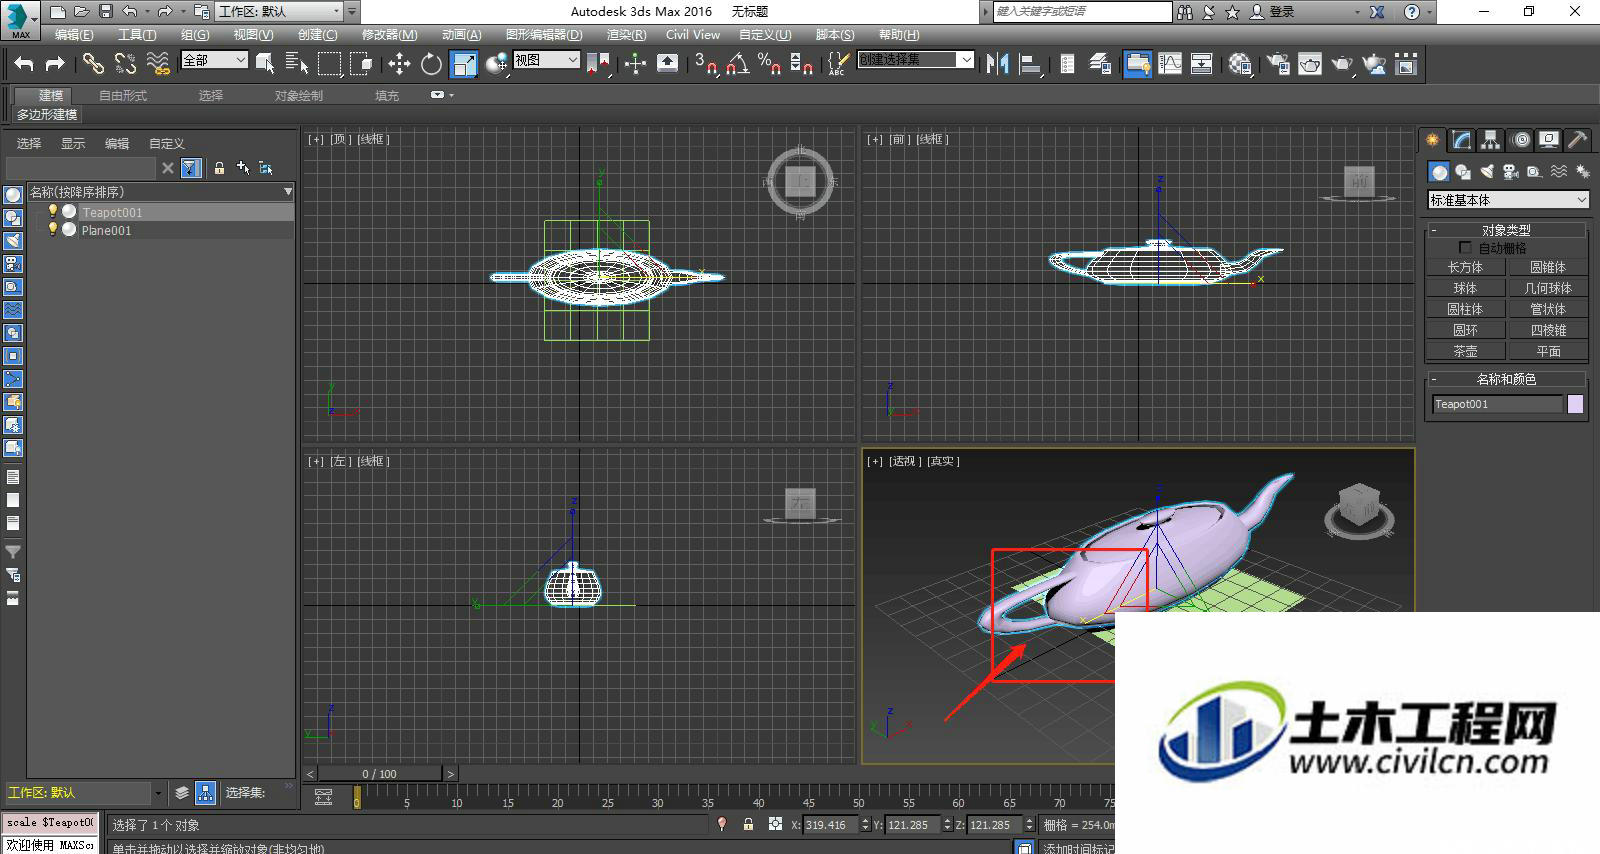Click the Use Pivot Point Center icon
Viewport: 1600px width, 854px height.
[x=598, y=64]
